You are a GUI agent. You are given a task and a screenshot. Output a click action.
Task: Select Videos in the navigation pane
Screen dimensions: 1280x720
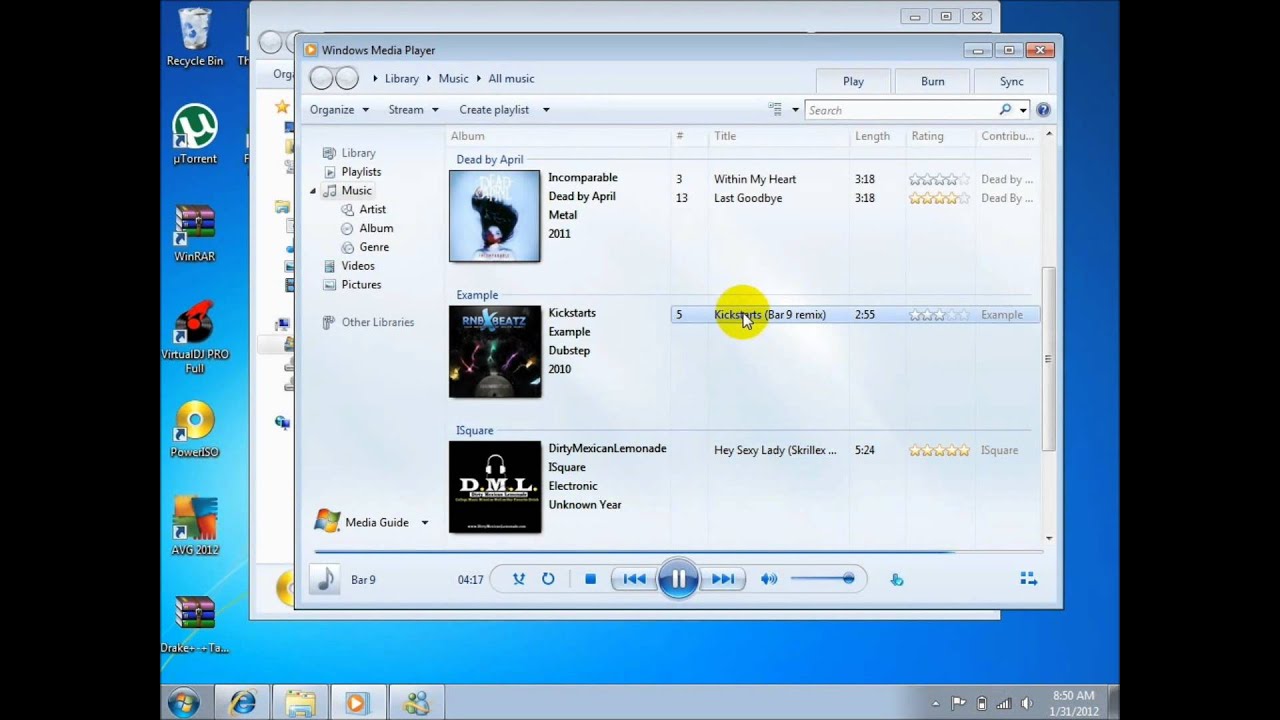[x=358, y=266]
